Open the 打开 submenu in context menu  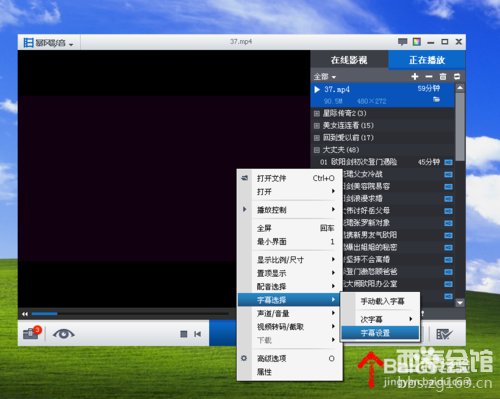pos(290,192)
